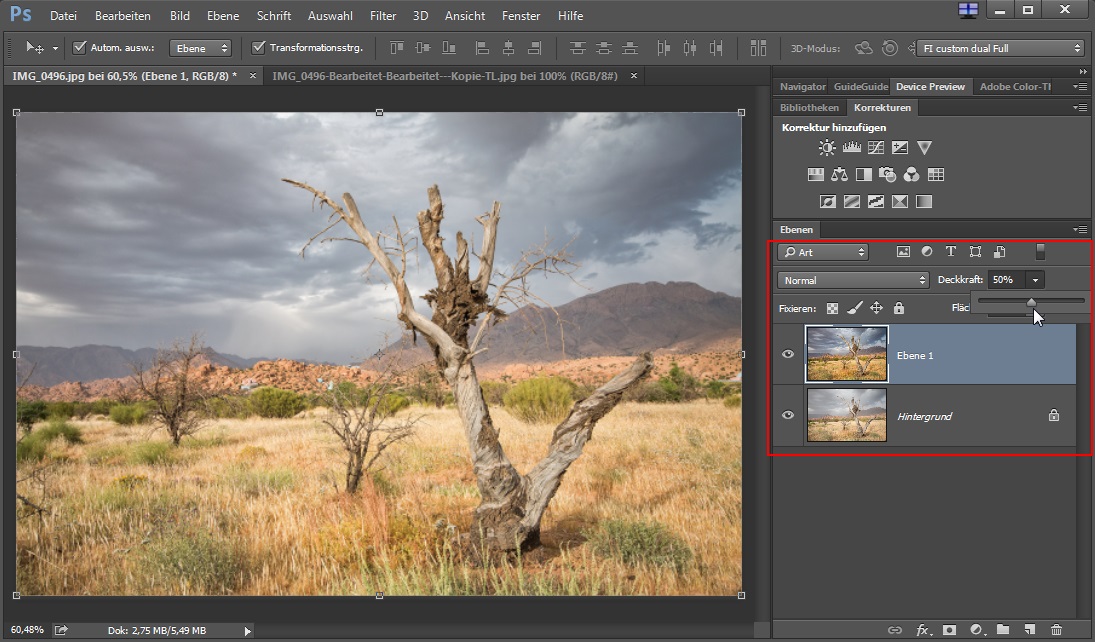Toggle lock all for layer
1095x642 pixels.
click(x=899, y=308)
